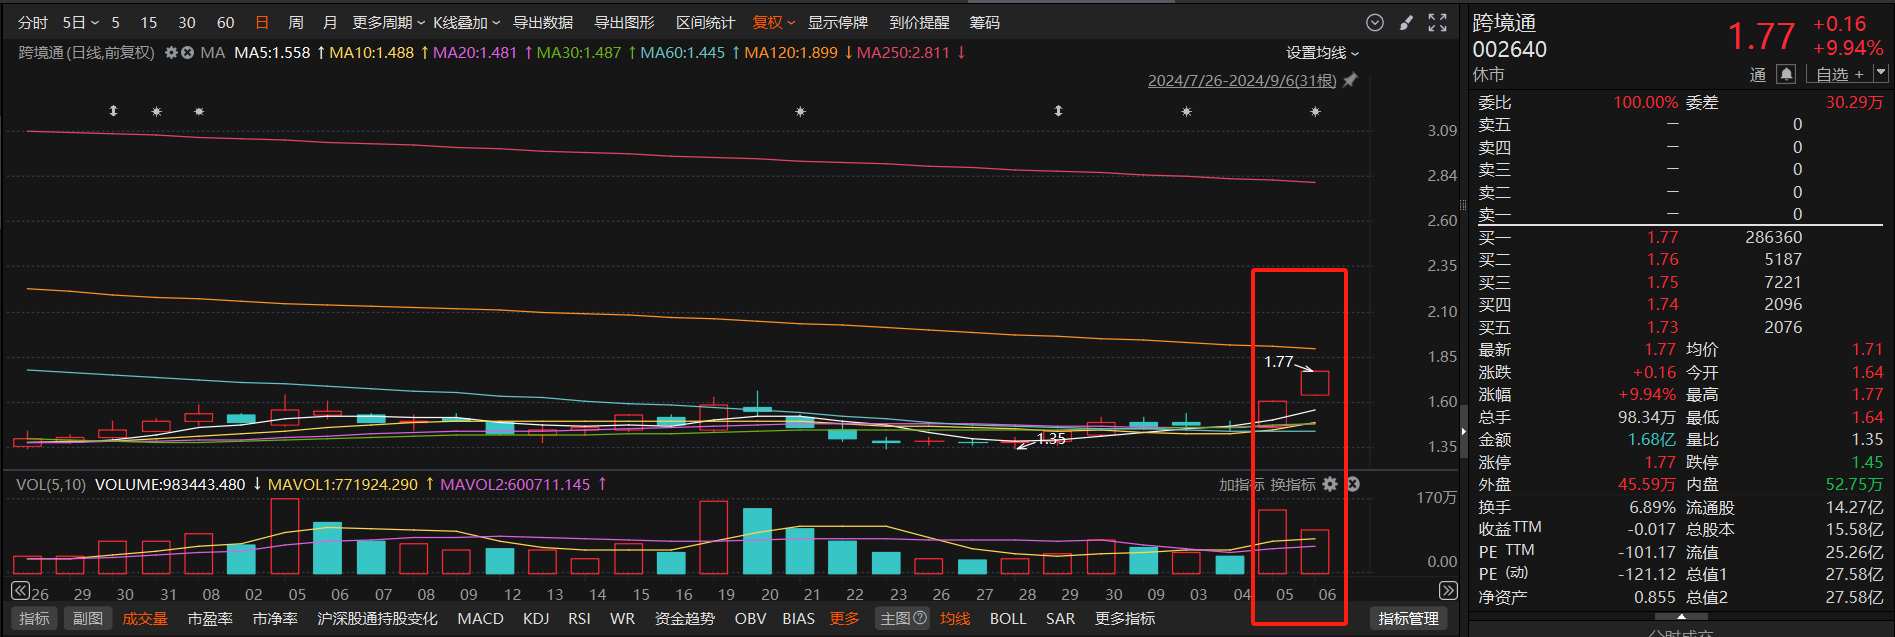Screen dimensions: 1895x637
Task: Expand the 设置均线 dropdown
Action: (x=1322, y=53)
